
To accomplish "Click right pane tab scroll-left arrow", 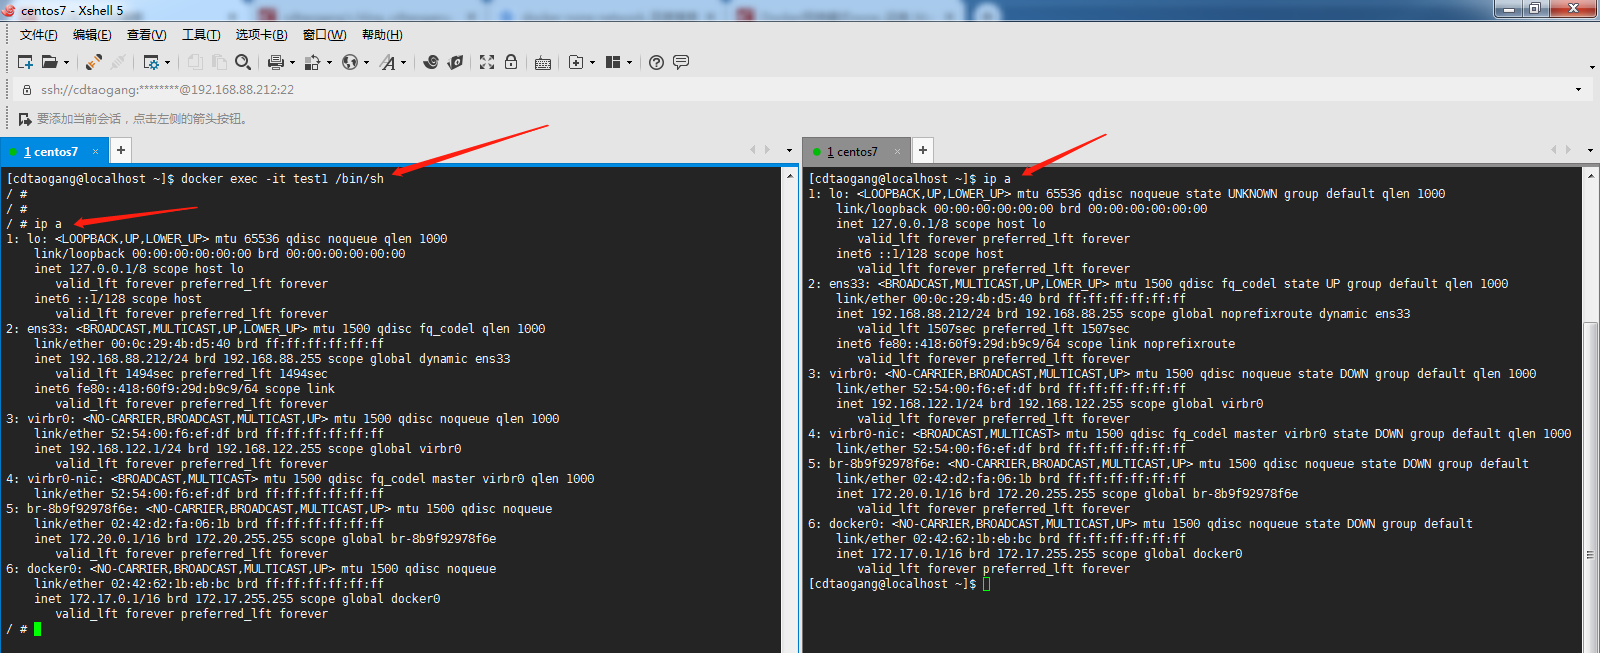I will coord(1554,150).
